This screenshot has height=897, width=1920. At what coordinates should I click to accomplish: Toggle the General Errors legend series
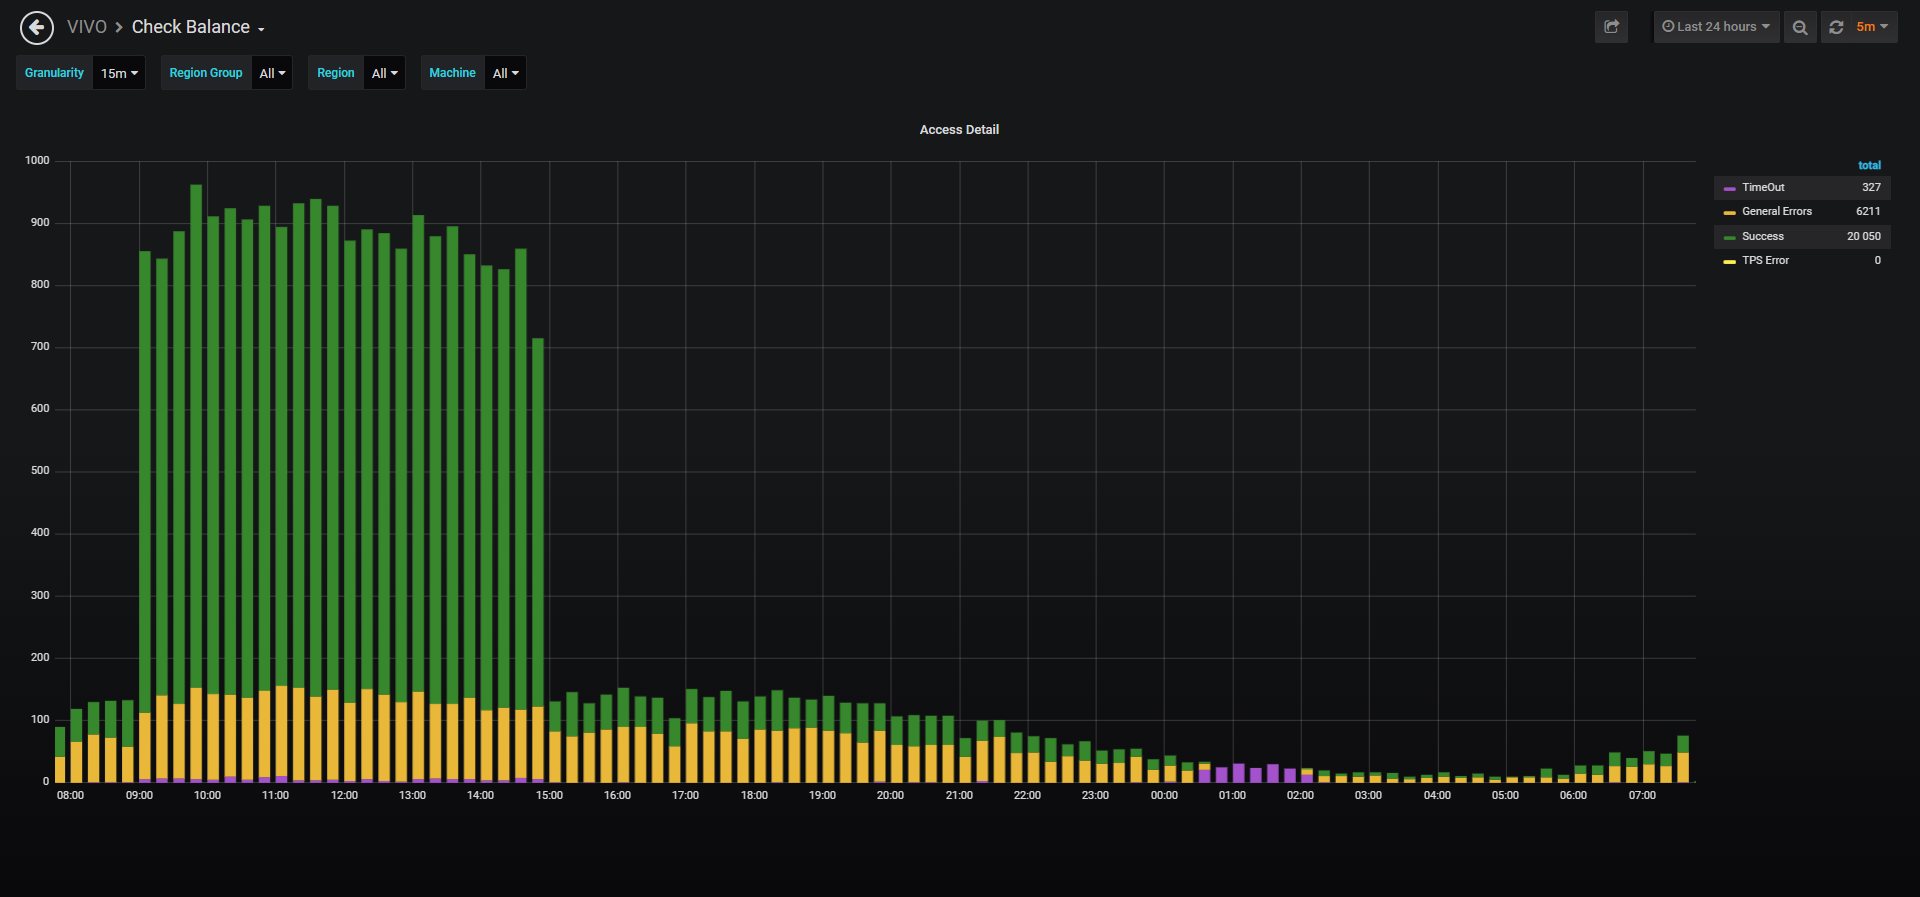1777,211
